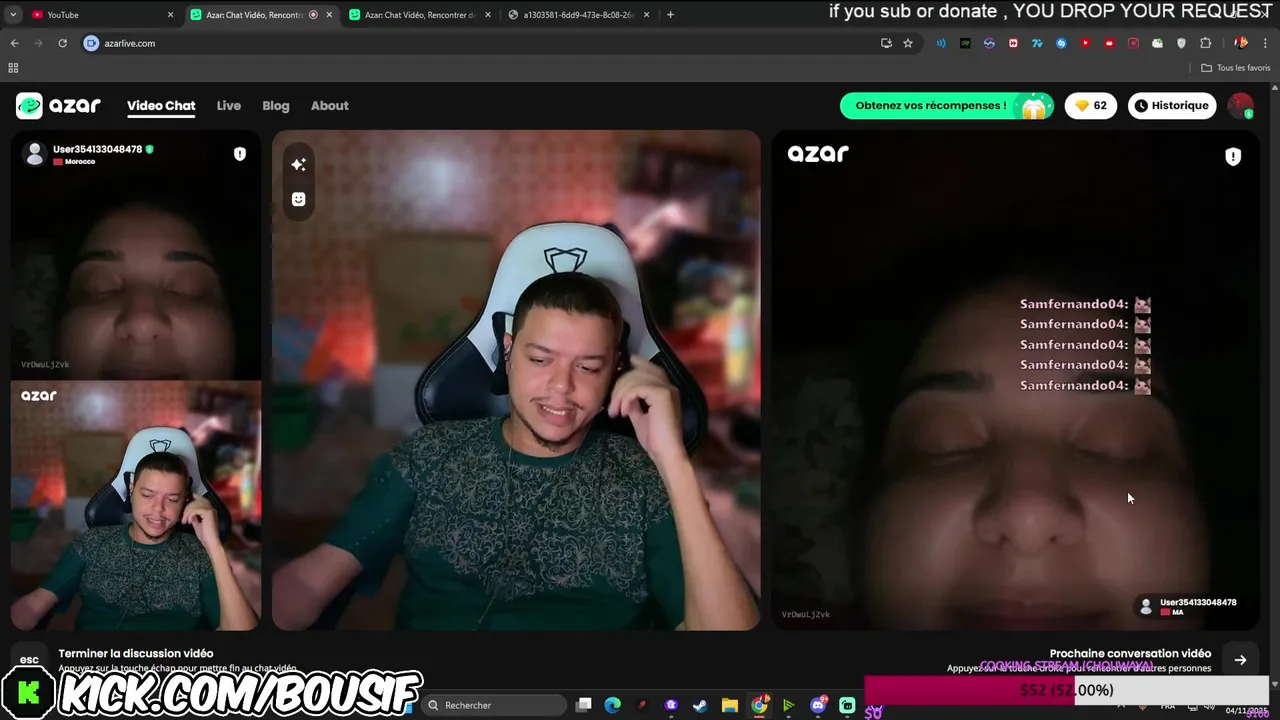Open Discord from the taskbar
The width and height of the screenshot is (1280, 720).
(x=818, y=705)
